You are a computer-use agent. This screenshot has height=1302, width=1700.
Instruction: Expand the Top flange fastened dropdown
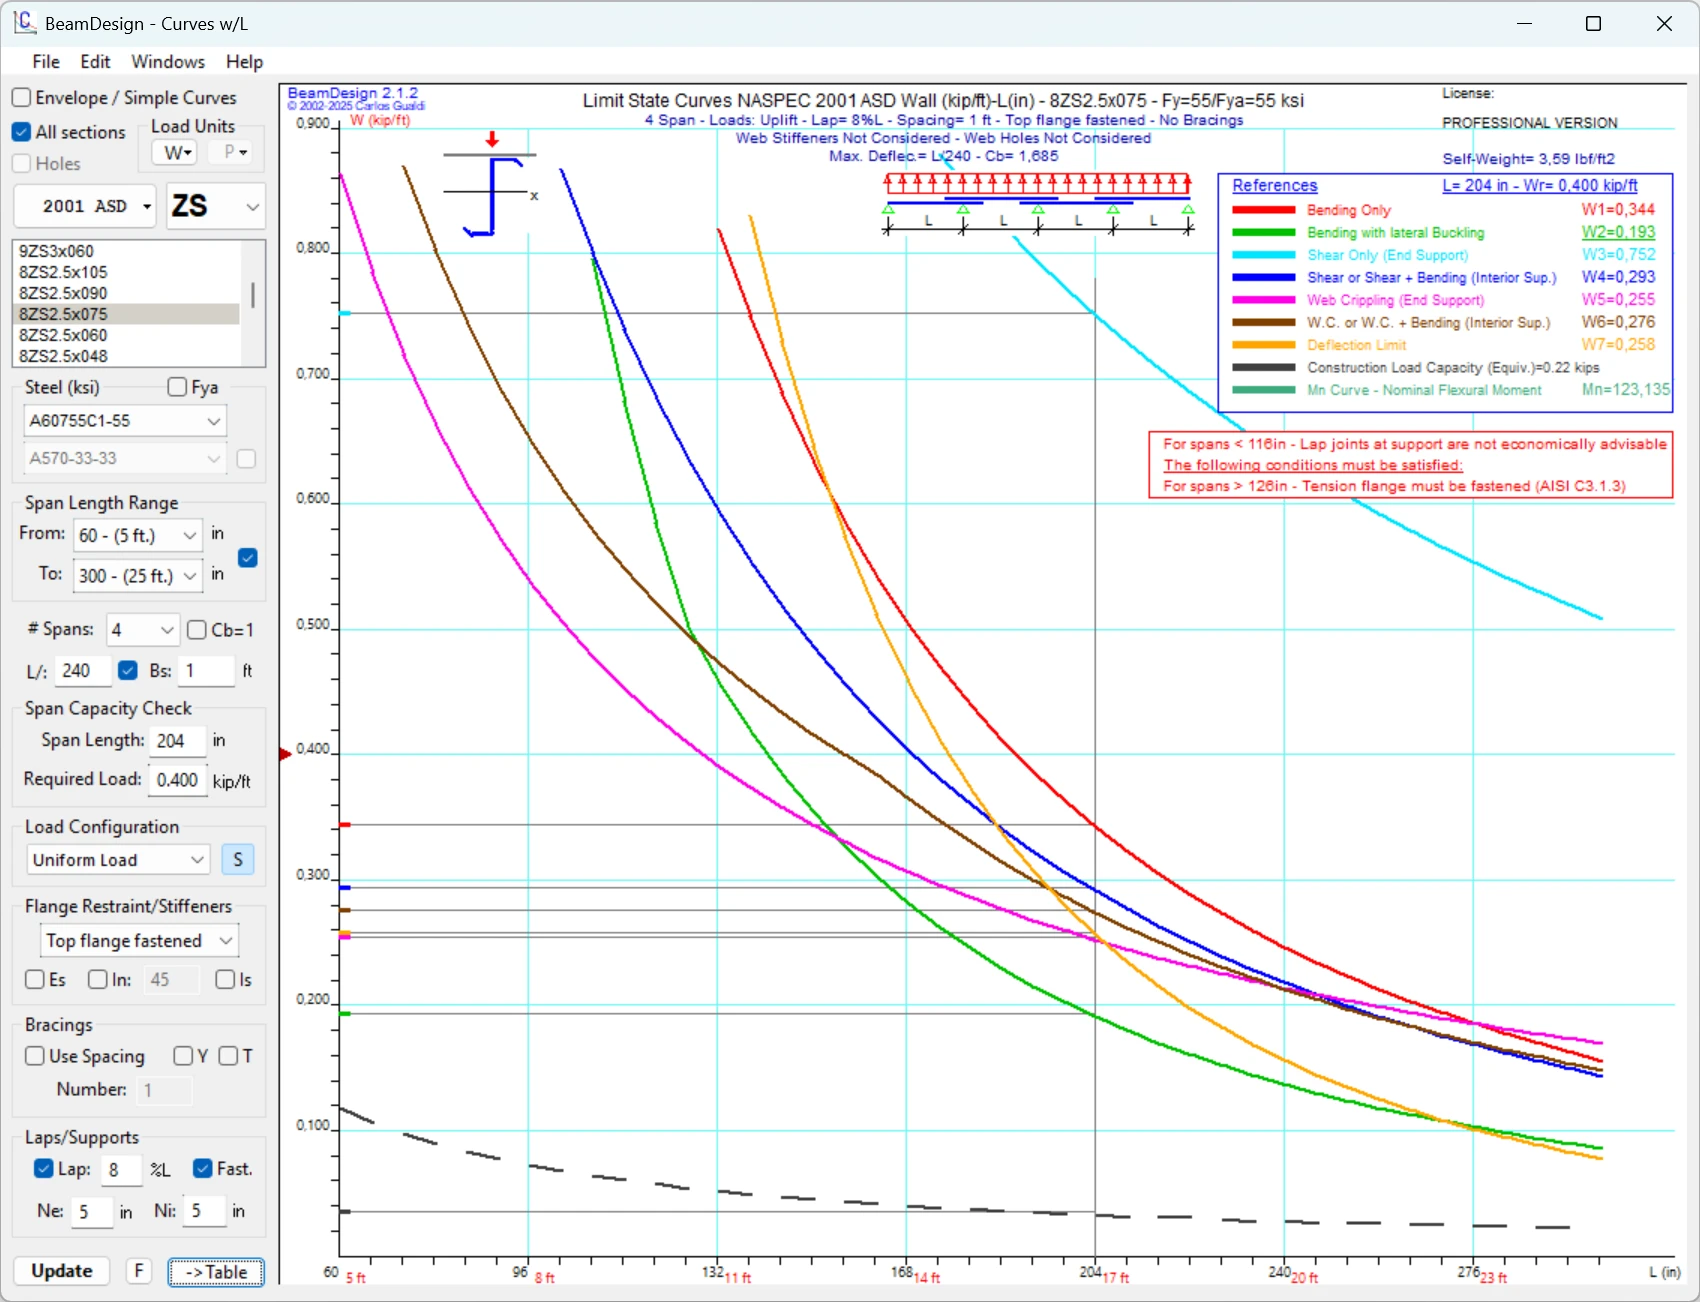point(139,941)
